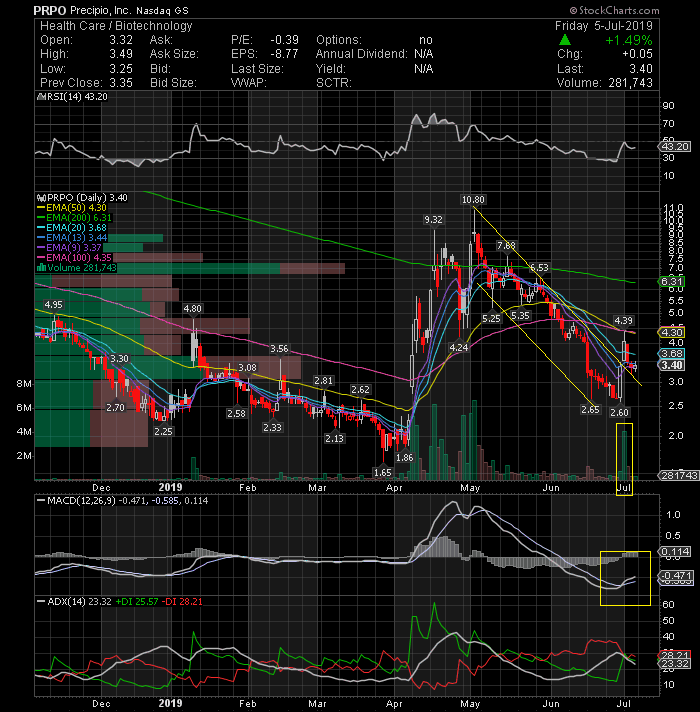Select the header Volume value 281,743

click(x=629, y=83)
